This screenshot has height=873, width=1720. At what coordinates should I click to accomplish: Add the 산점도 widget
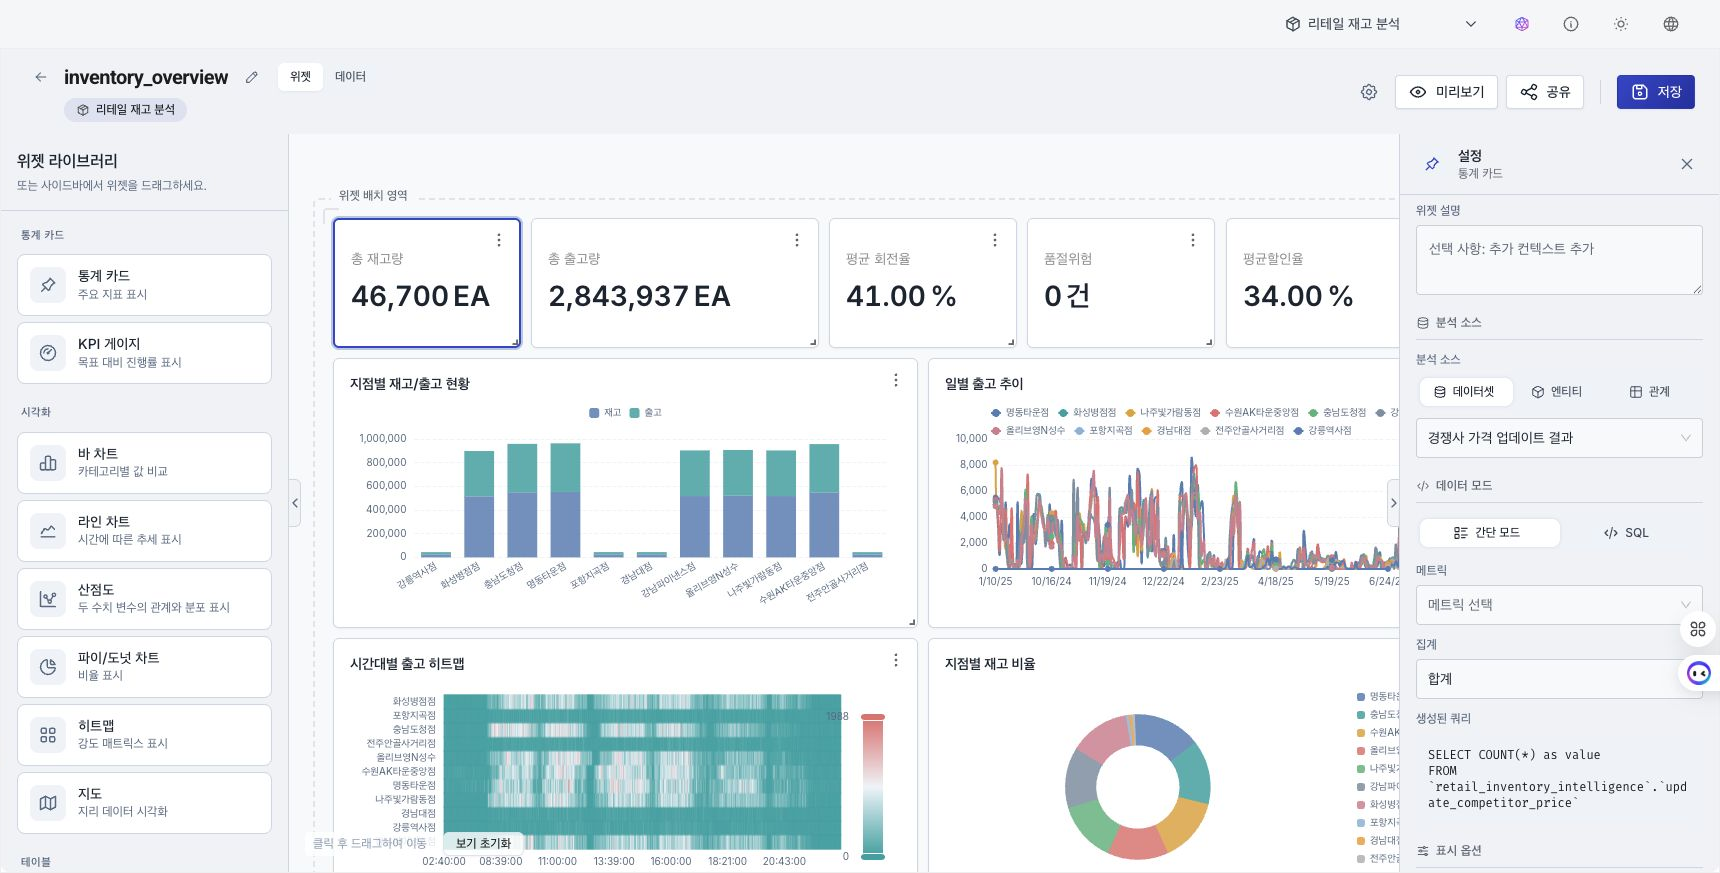(x=144, y=599)
